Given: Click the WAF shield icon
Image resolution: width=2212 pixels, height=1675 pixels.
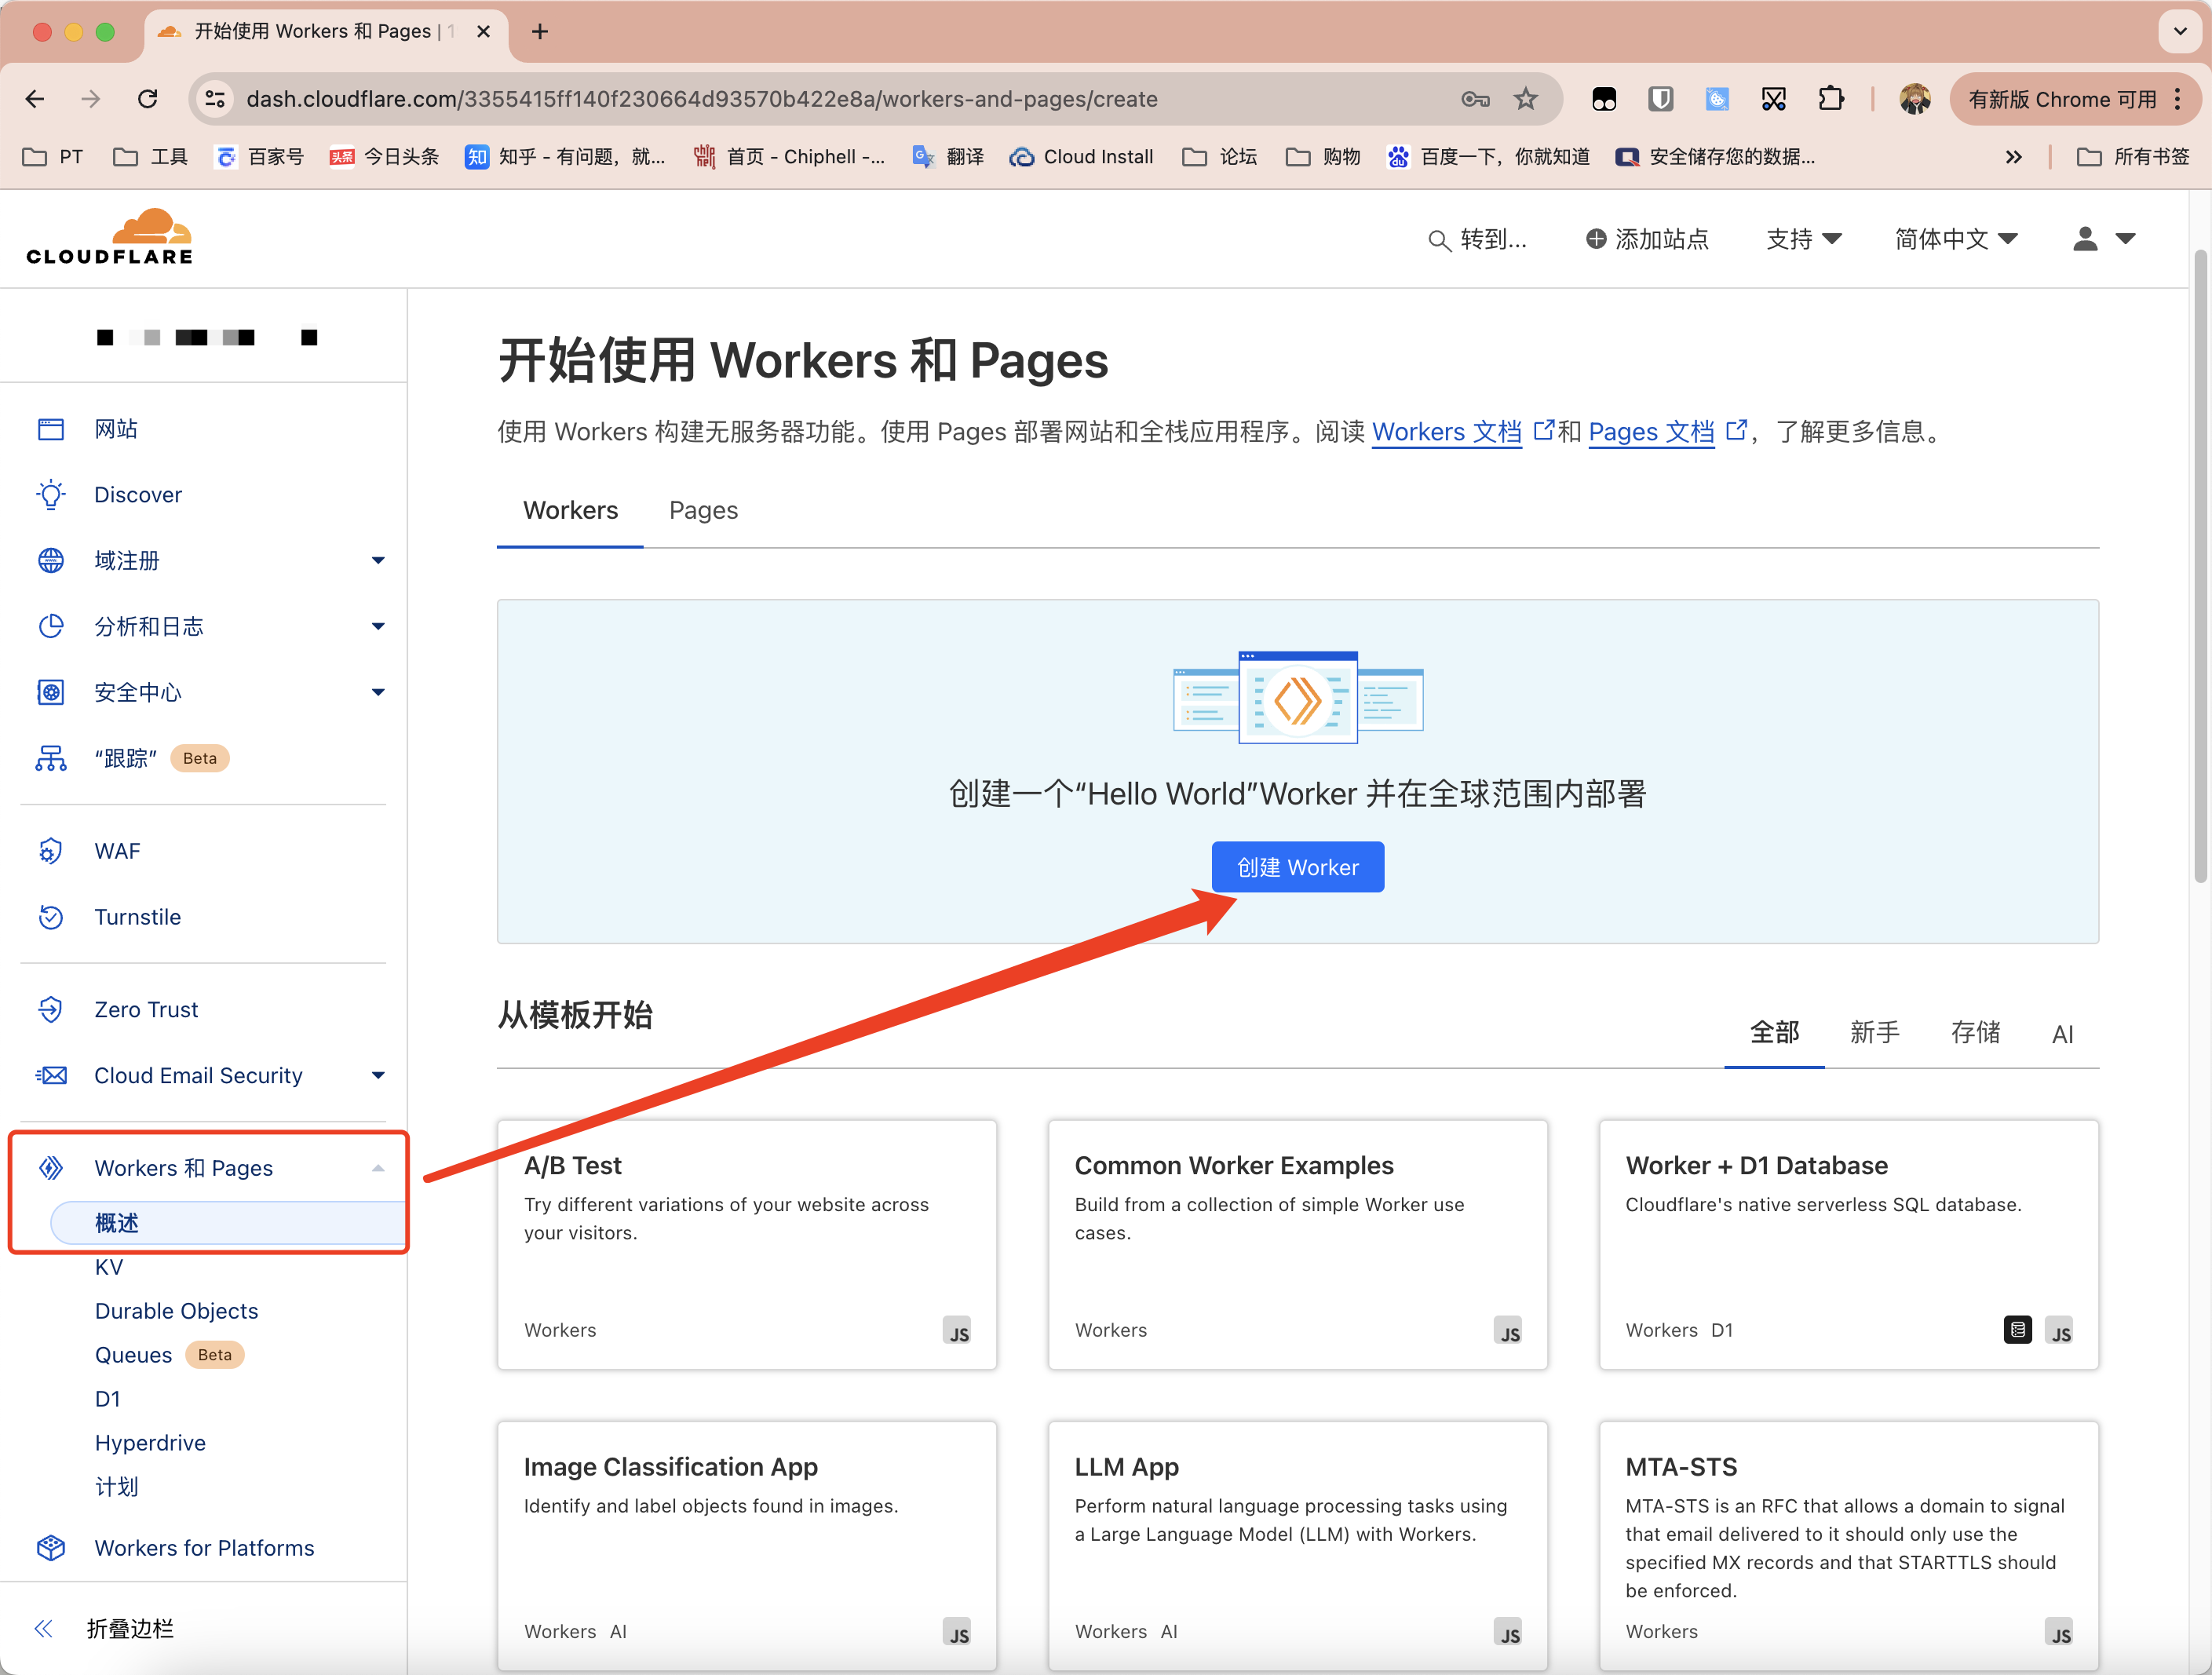Looking at the screenshot, I should tap(51, 851).
